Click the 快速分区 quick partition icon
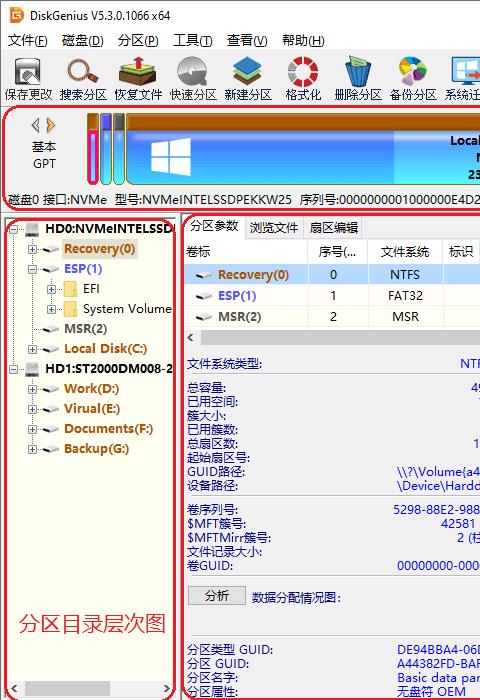The height and width of the screenshot is (700, 480). pos(193,78)
